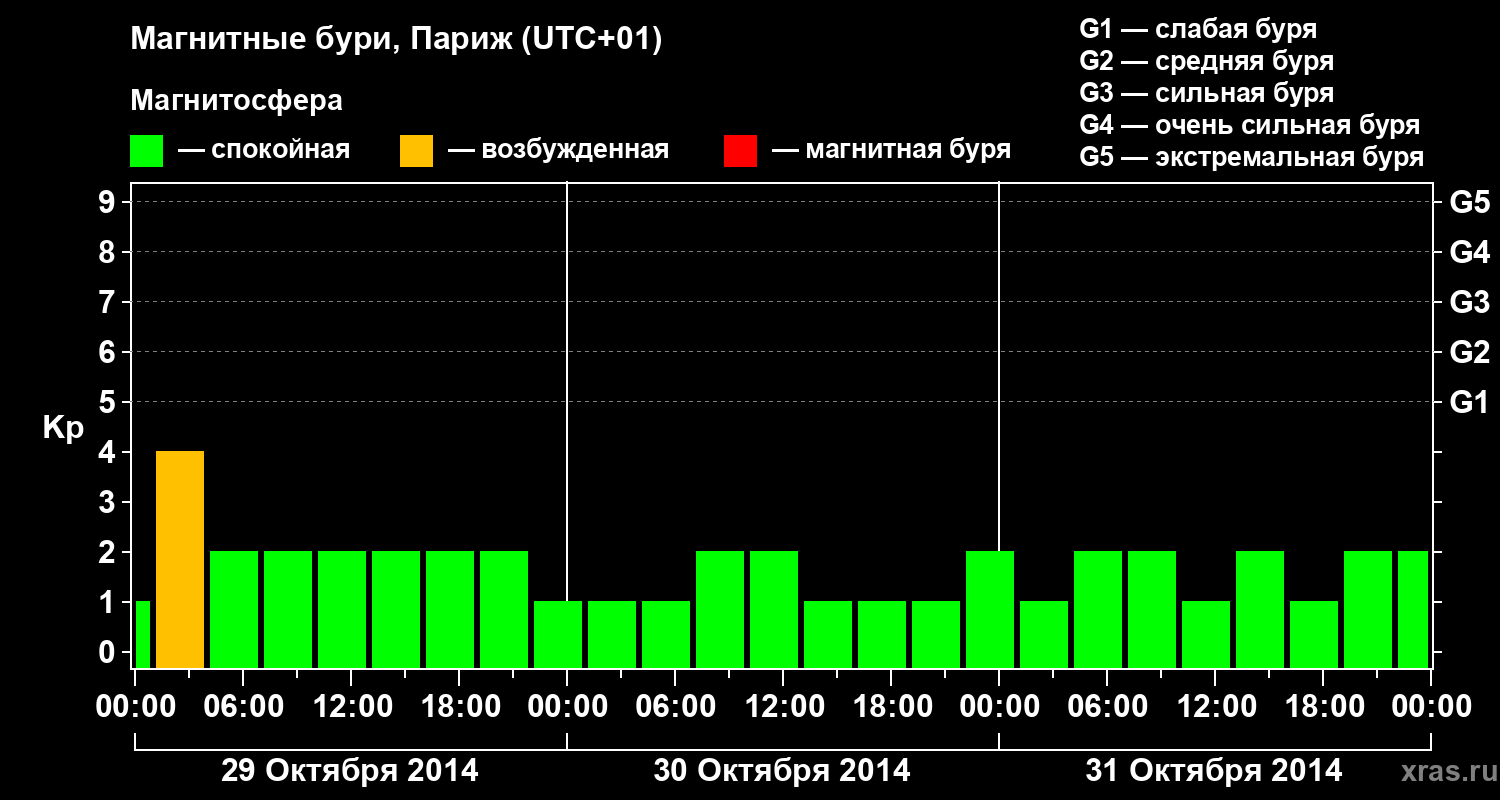This screenshot has height=800, width=1500.
Task: Click the green «спокойная» legend swatch
Action: (x=147, y=151)
